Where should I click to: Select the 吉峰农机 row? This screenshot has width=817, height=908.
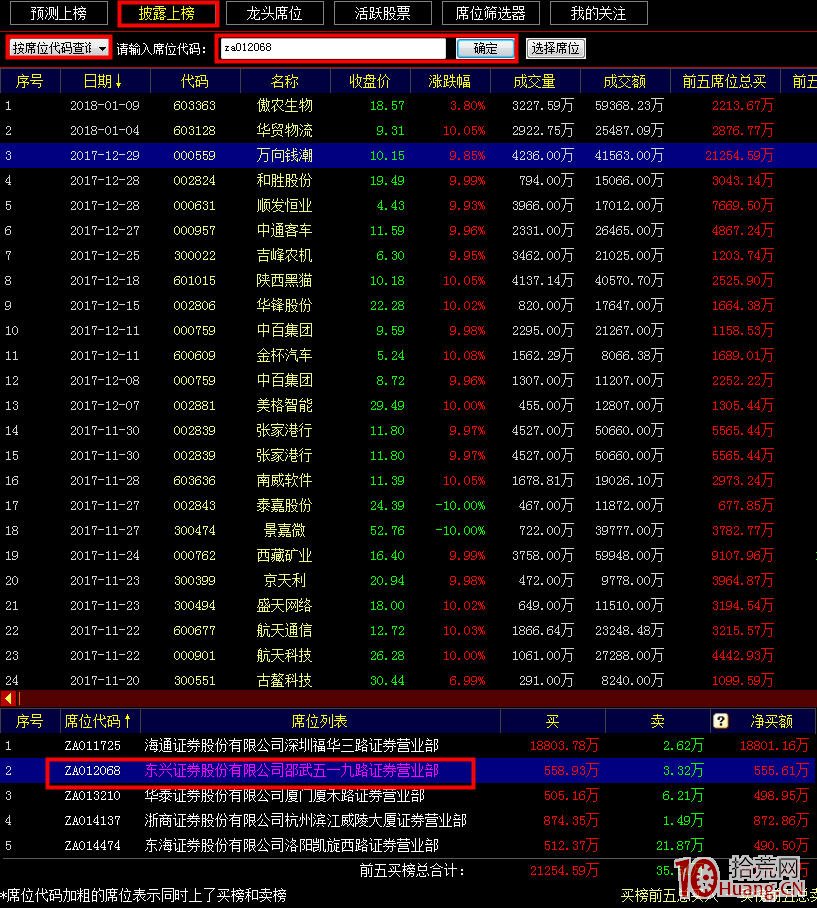pyautogui.click(x=408, y=255)
